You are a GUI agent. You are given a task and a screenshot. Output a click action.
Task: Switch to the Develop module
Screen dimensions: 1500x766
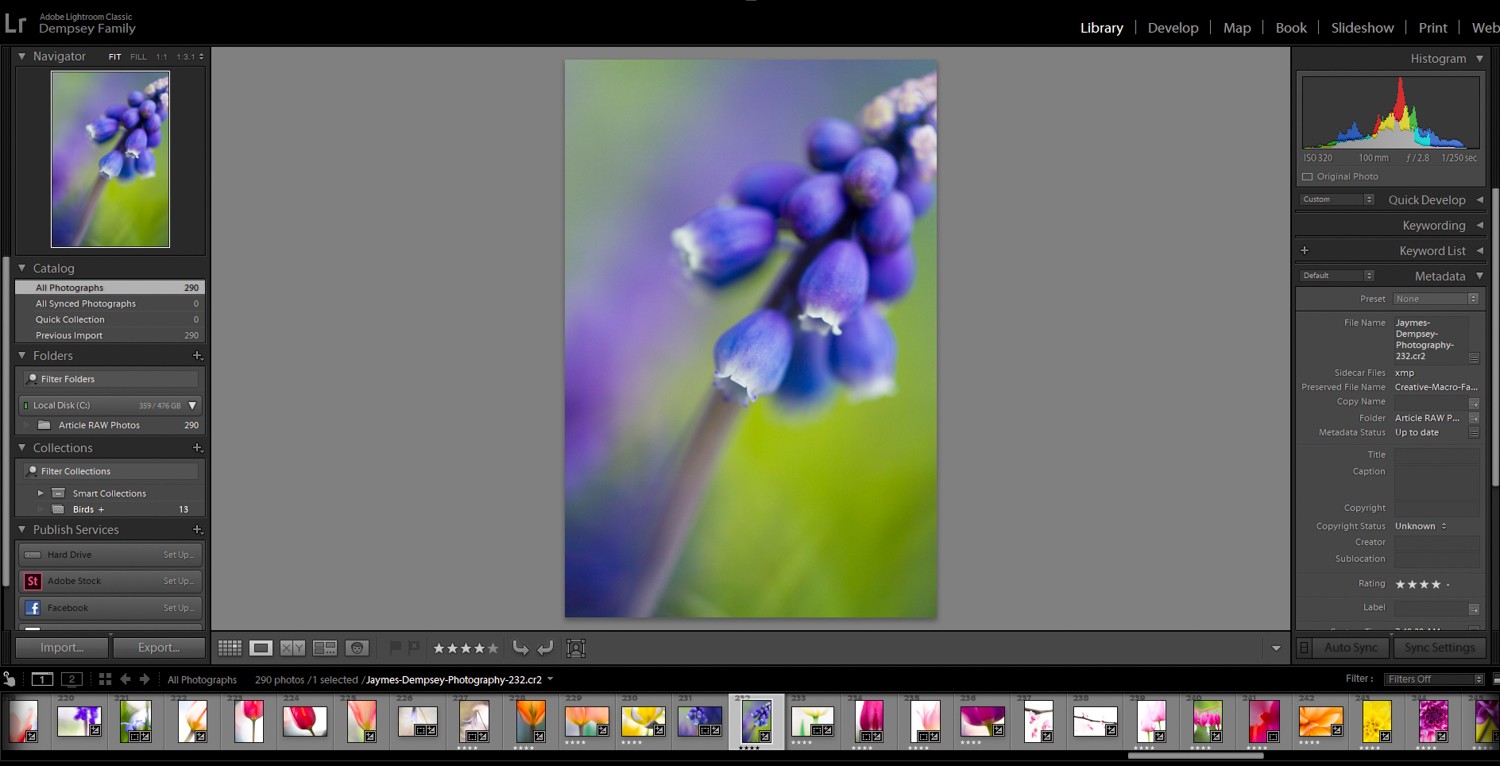1173,27
